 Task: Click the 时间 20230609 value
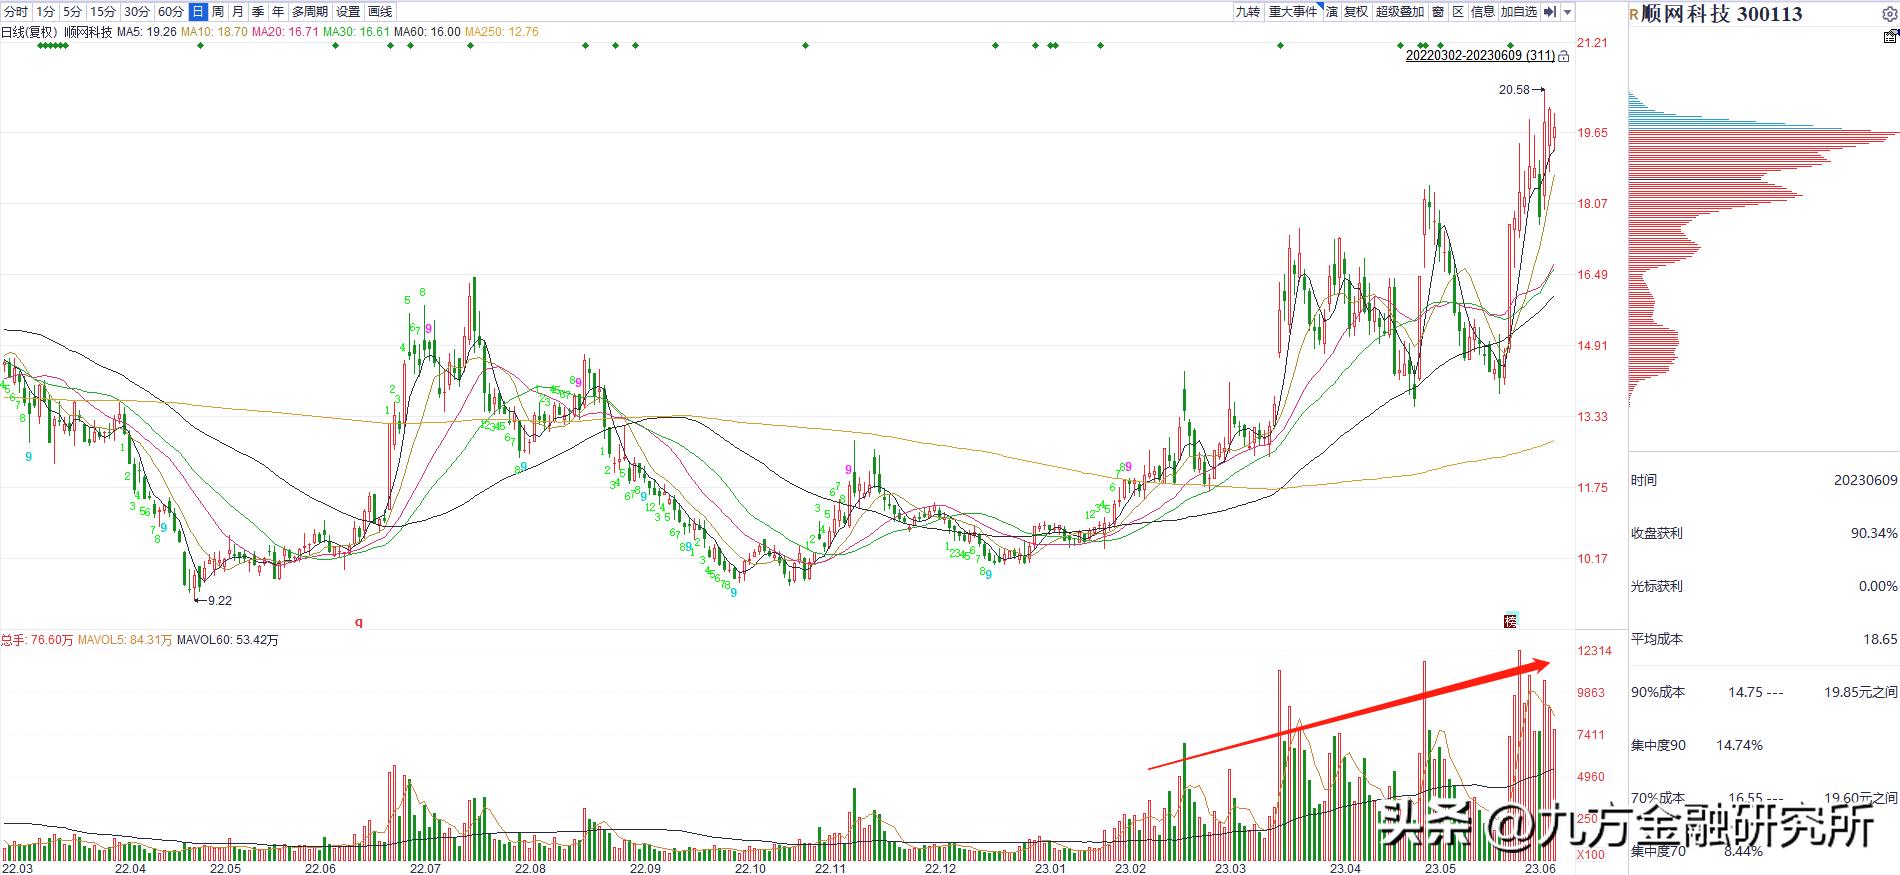pyautogui.click(x=1865, y=480)
